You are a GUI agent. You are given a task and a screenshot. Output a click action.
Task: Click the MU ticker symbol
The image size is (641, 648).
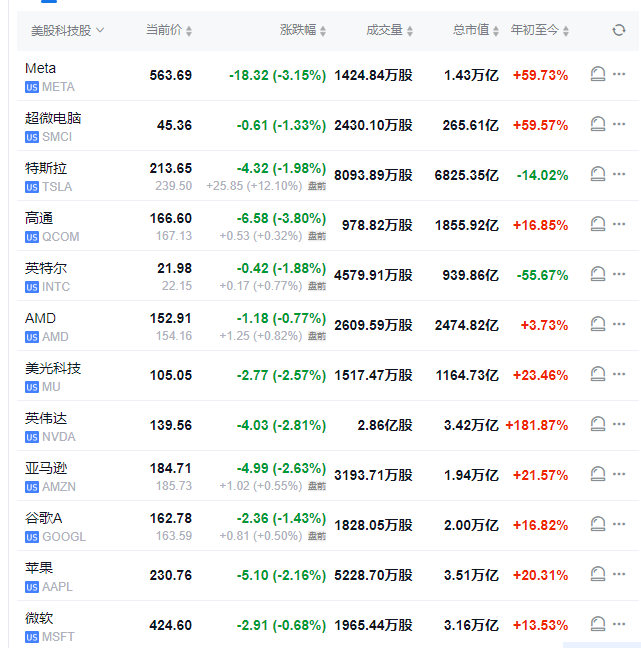[x=51, y=387]
